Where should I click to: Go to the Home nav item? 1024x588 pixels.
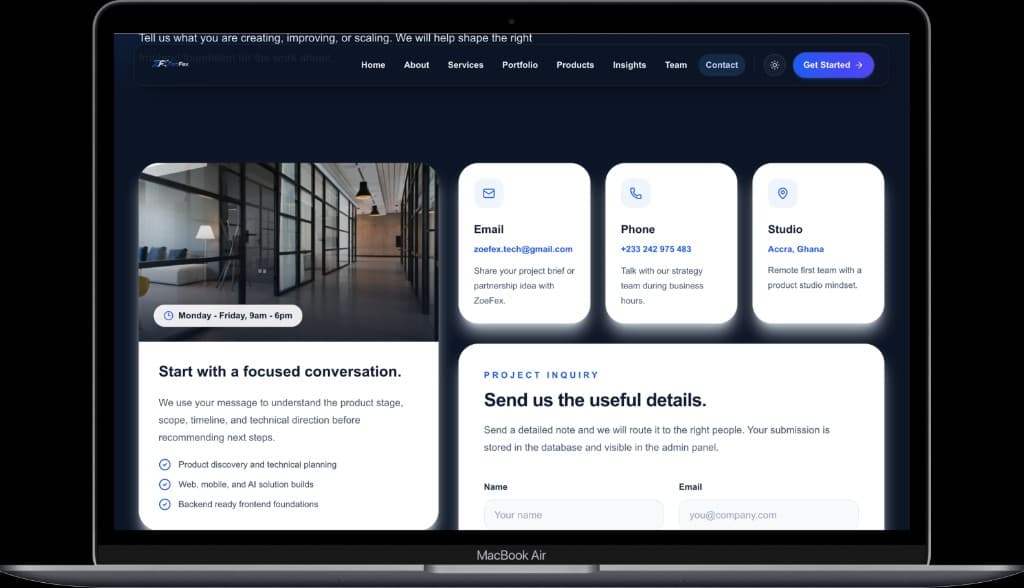(x=373, y=65)
